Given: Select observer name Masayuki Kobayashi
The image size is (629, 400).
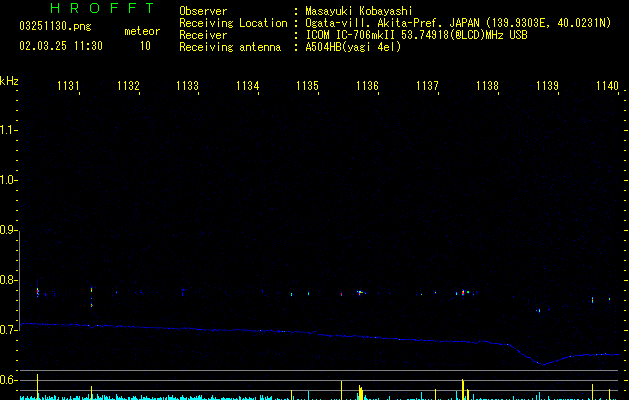Looking at the screenshot, I should (359, 11).
